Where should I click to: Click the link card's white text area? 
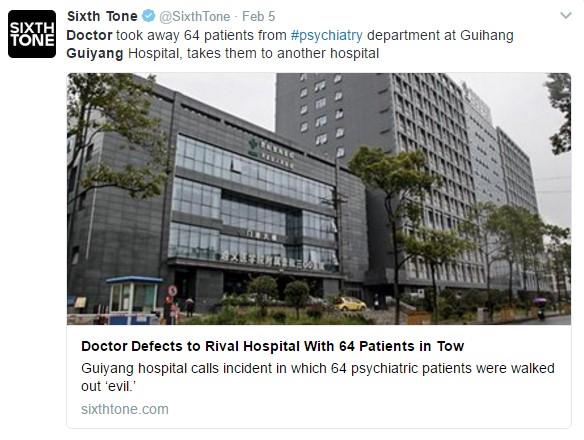click(x=319, y=376)
